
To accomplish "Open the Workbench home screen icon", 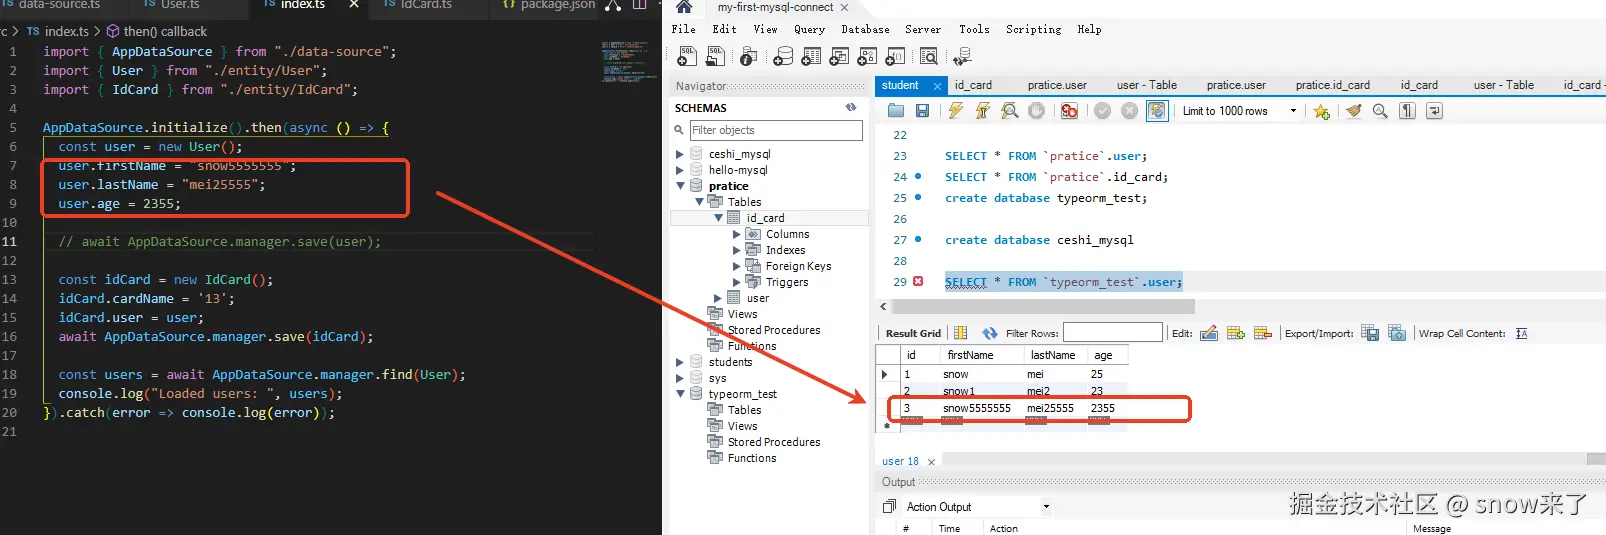I will pos(684,7).
